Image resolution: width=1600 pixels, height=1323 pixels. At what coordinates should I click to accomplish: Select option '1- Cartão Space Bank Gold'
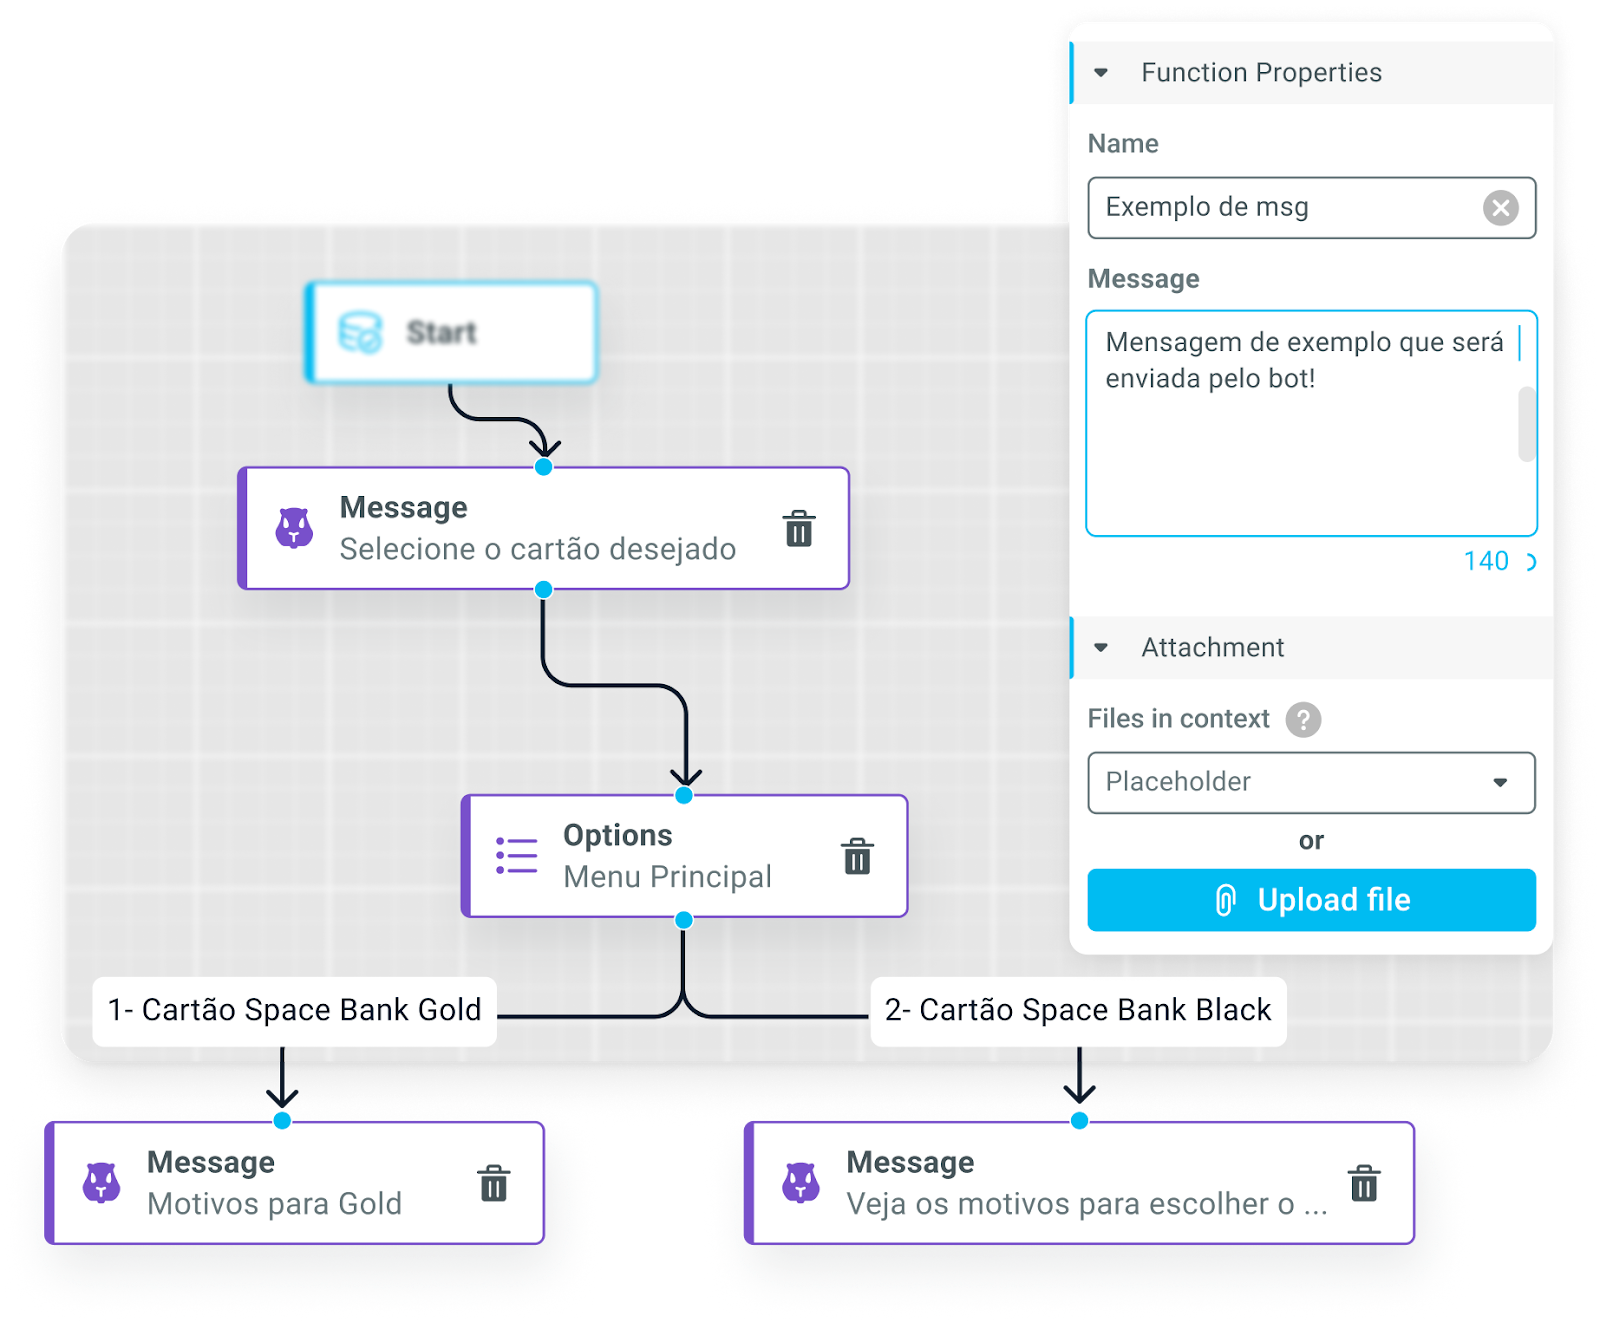(x=295, y=1010)
